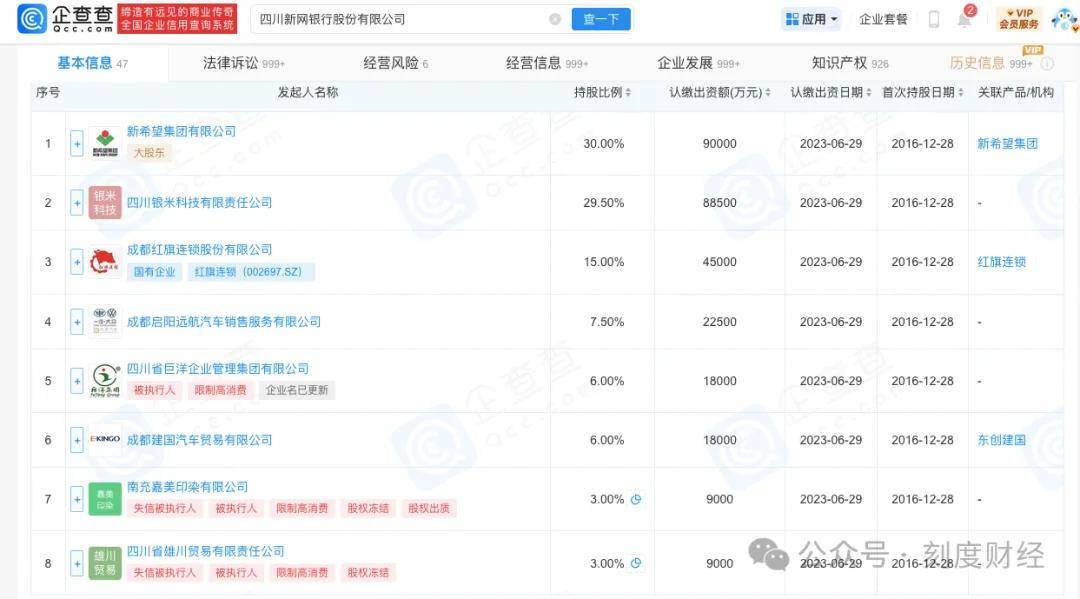Viewport: 1080px width, 599px height.
Task: Open 四川银米科技有限责任公司 link
Action: coord(199,202)
